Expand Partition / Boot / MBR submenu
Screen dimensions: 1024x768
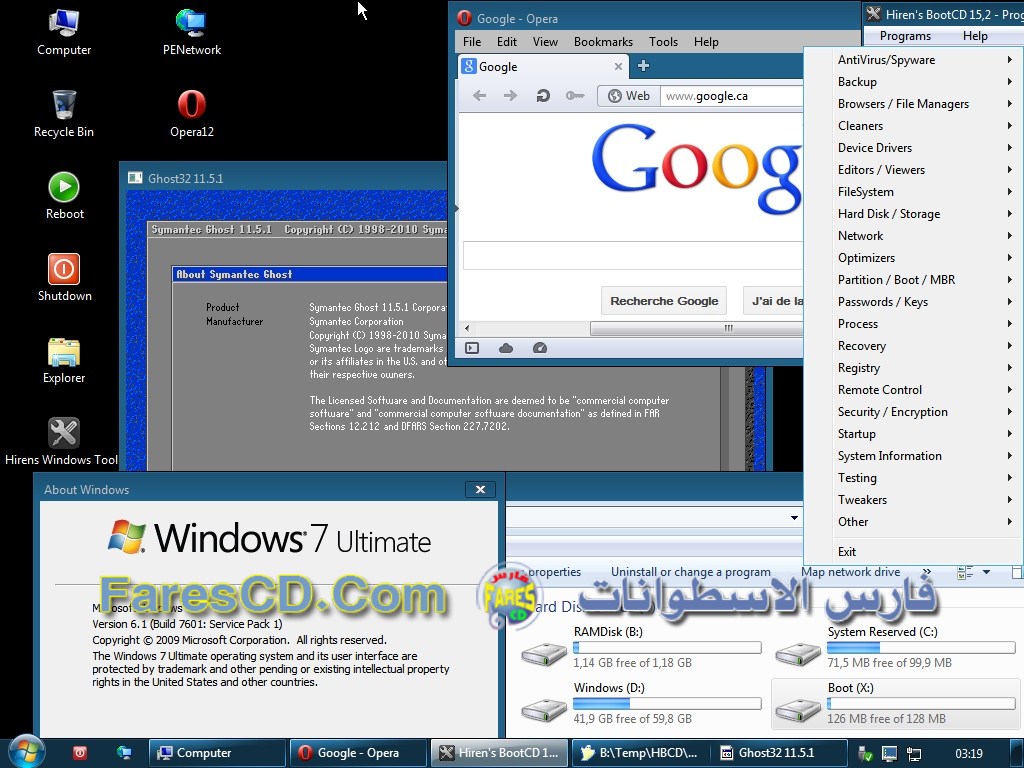click(x=914, y=280)
